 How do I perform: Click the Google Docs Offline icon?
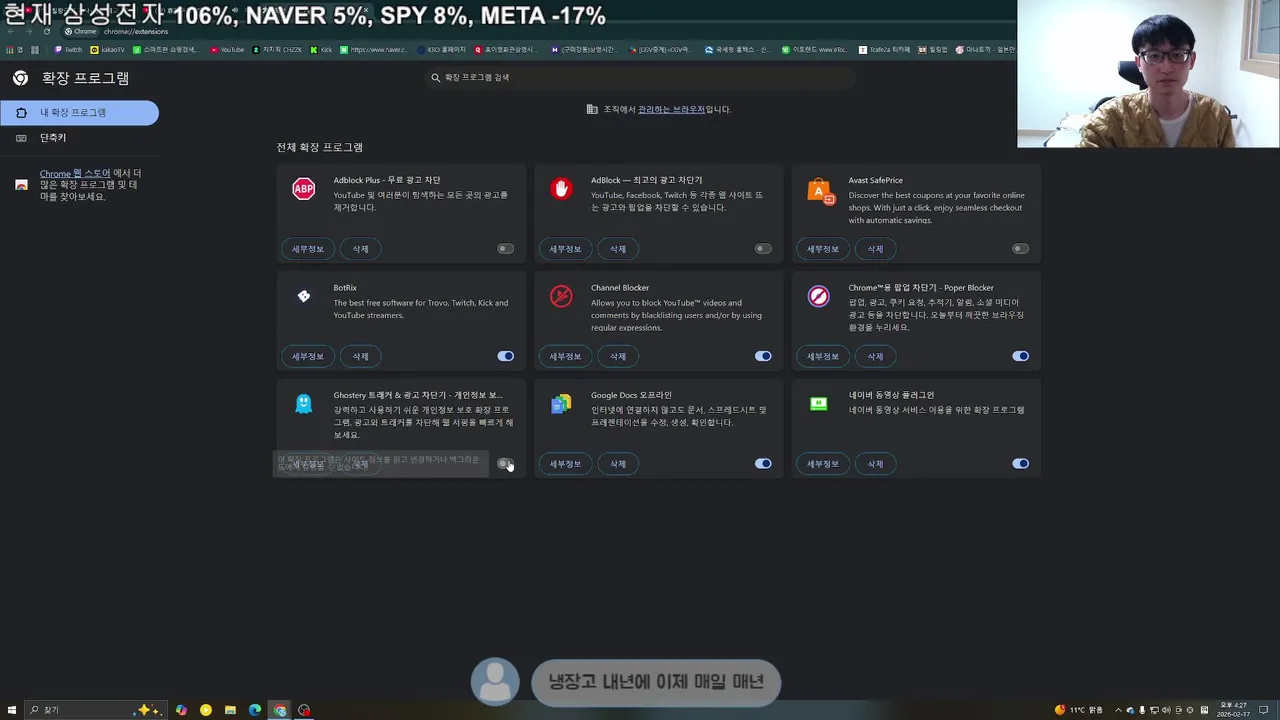coord(561,403)
